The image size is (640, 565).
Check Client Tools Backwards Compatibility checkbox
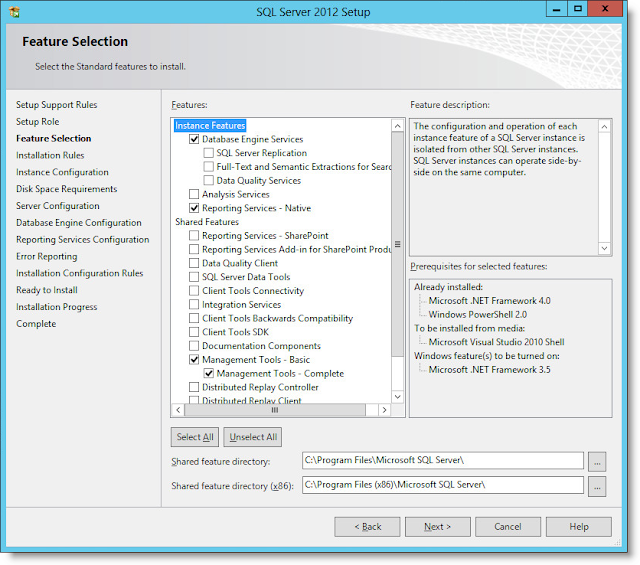coord(194,318)
